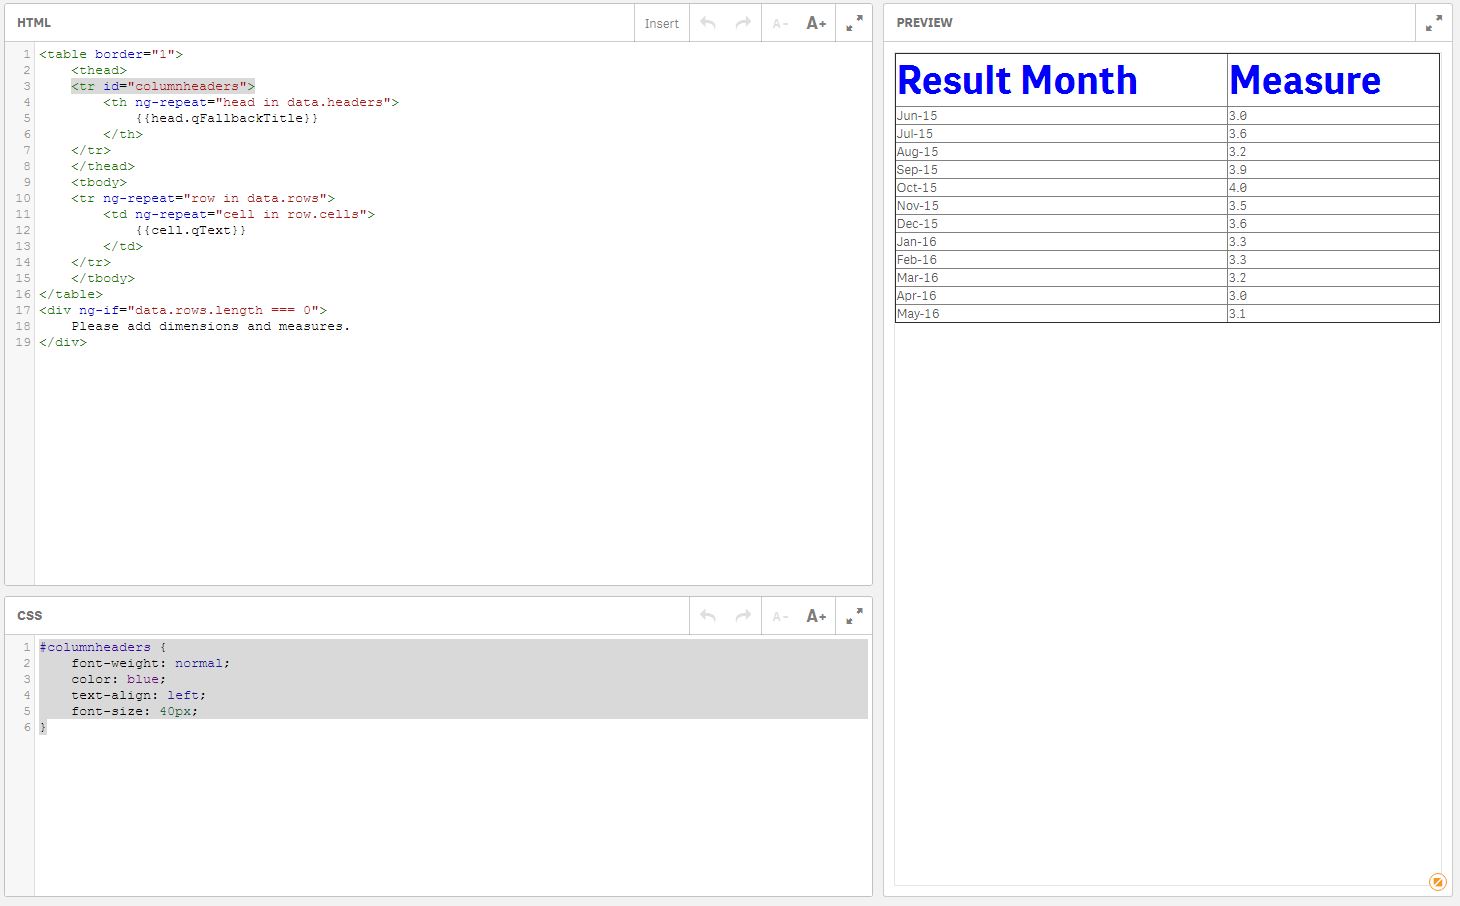Redo the change in HTML editor
The height and width of the screenshot is (906, 1460).
pos(743,23)
